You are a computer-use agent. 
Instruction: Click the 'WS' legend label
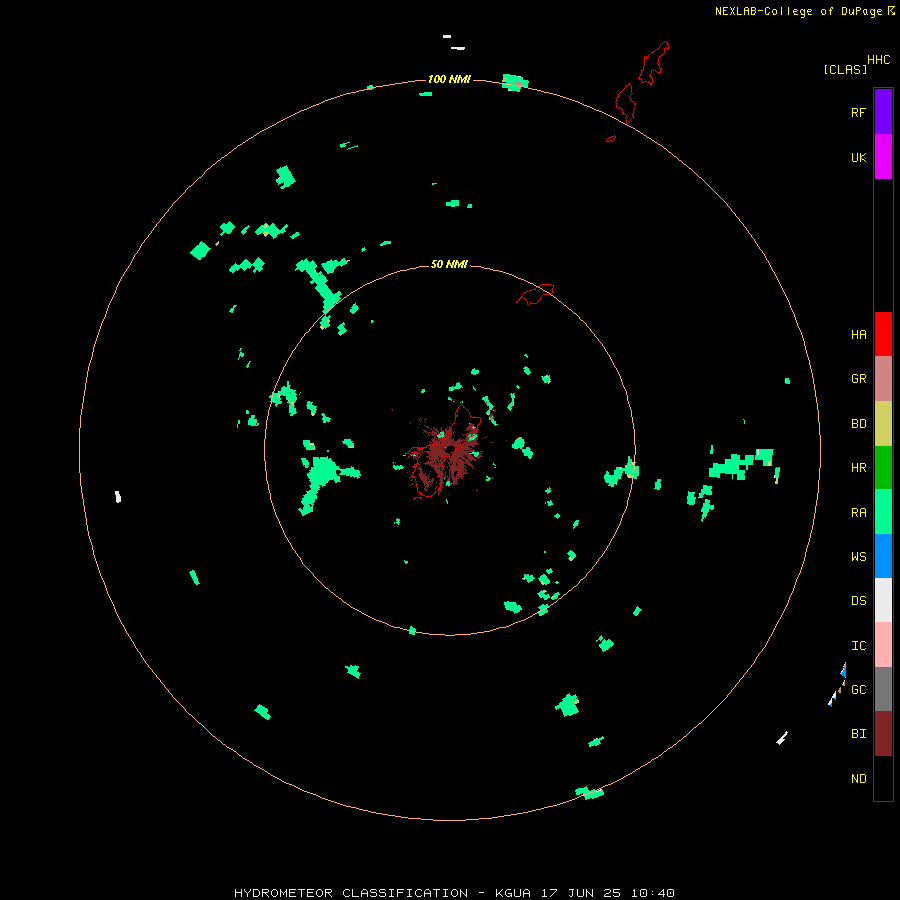[858, 556]
